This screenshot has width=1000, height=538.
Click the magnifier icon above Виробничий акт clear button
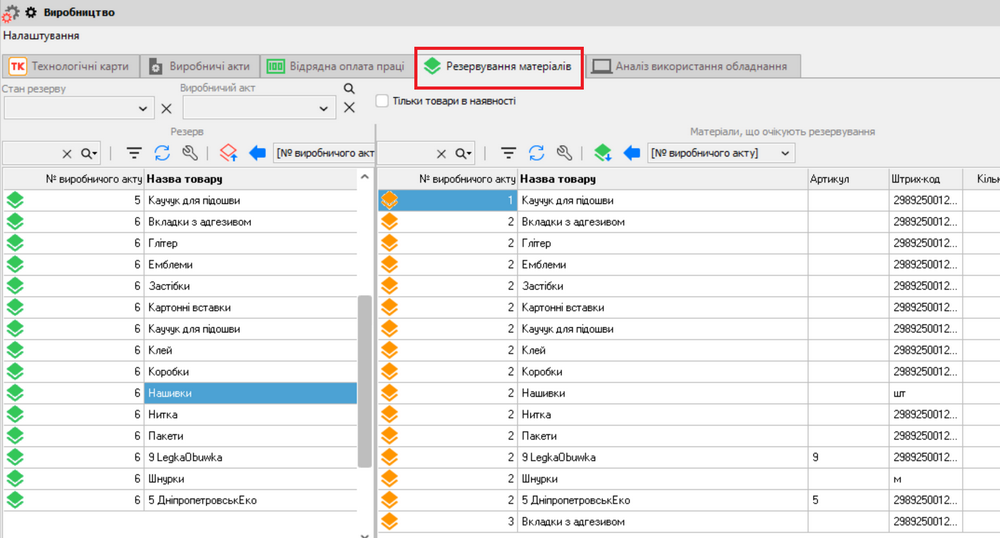tap(349, 89)
